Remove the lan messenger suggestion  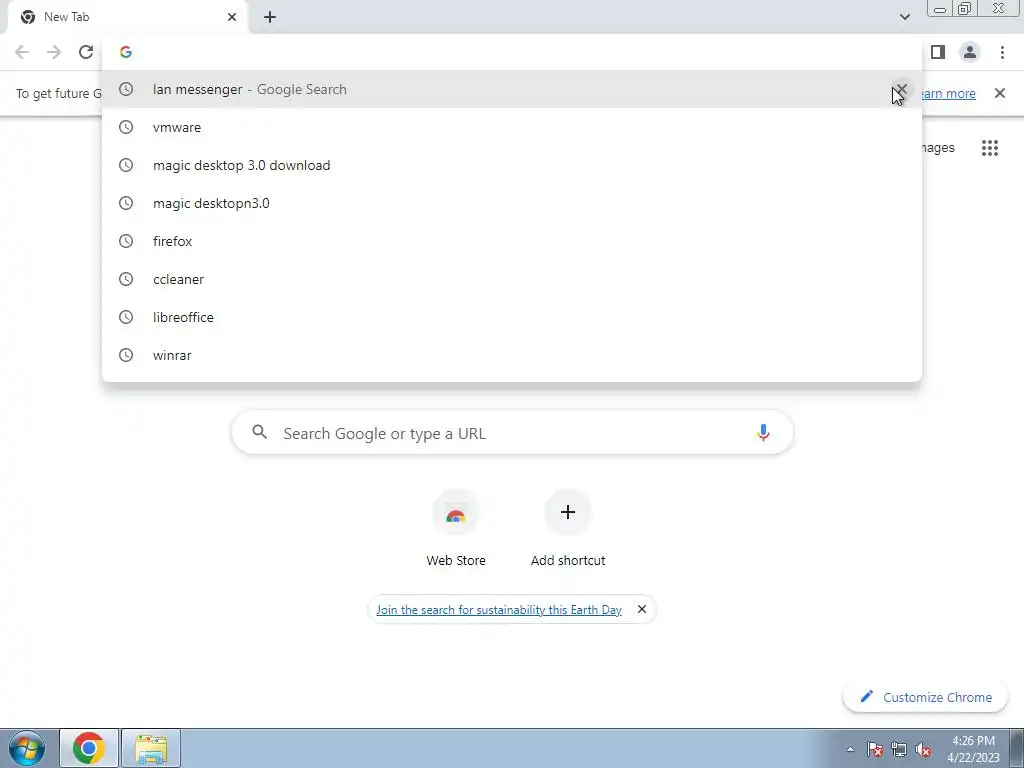[901, 89]
